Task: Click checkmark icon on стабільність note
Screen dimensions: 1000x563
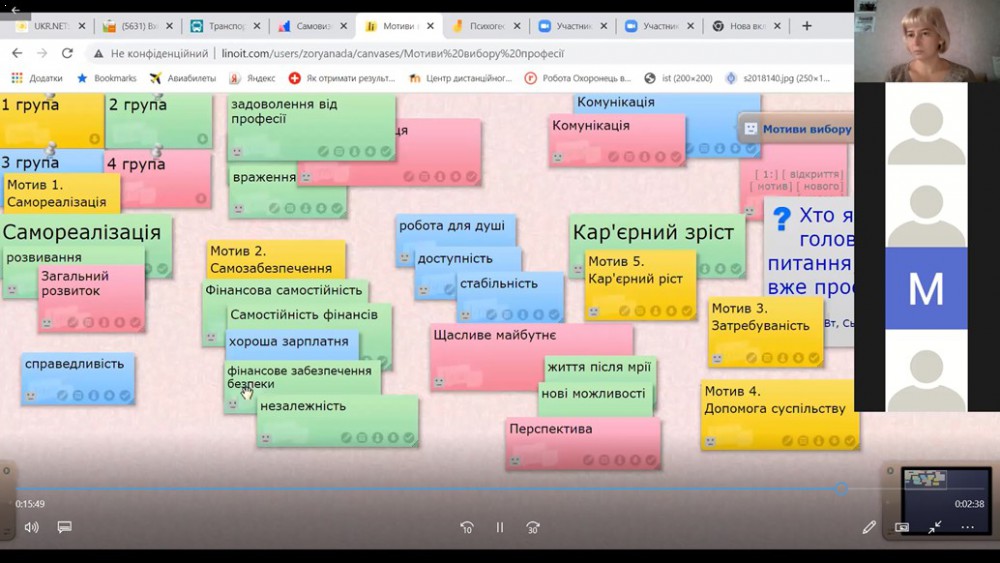Action: [554, 314]
